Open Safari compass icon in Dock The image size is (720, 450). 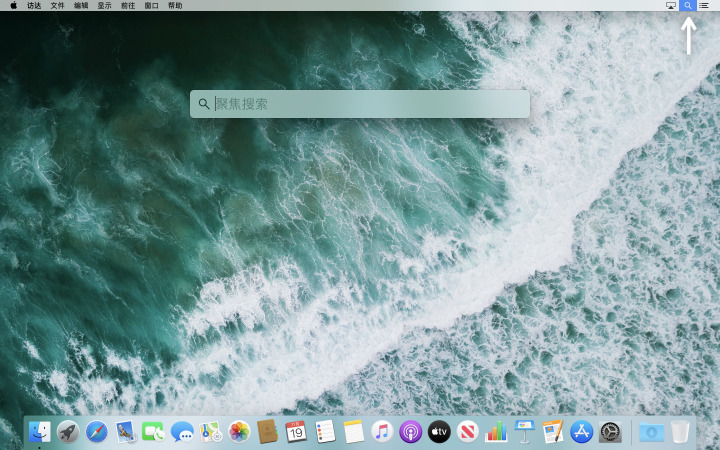click(97, 432)
